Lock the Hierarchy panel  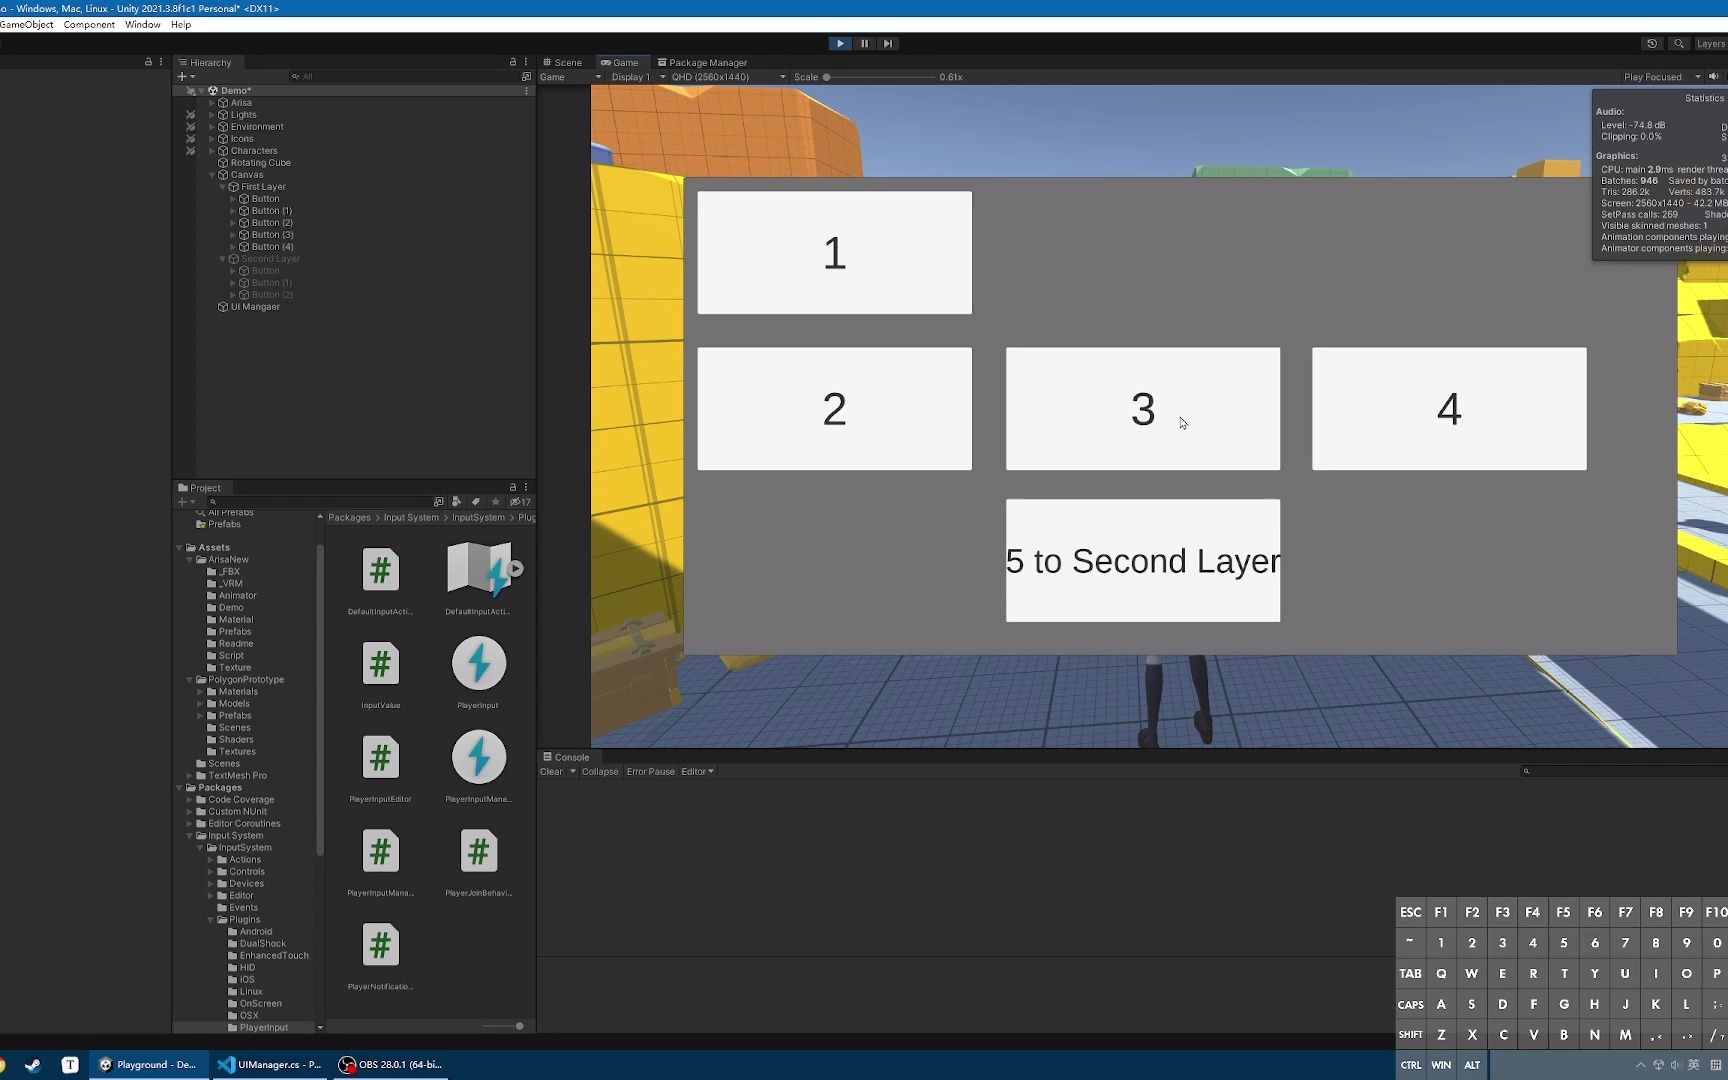coord(513,62)
